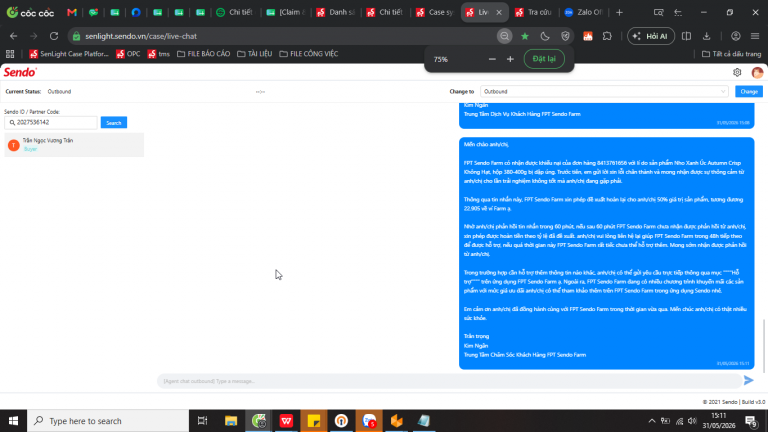The height and width of the screenshot is (432, 768).
Task: Expand the Tất cả dấu trang folder
Action: click(731, 54)
